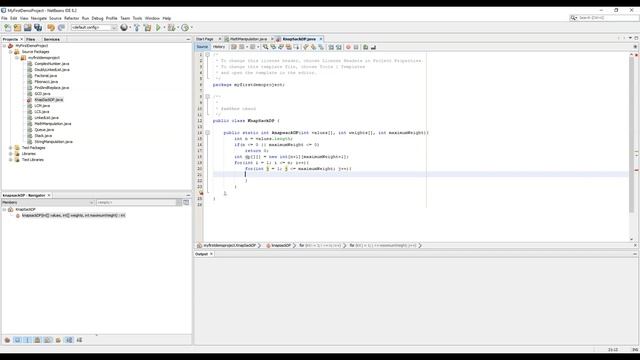Viewport: 640px width, 360px height.
Task: Open the File menu
Action: point(4,18)
